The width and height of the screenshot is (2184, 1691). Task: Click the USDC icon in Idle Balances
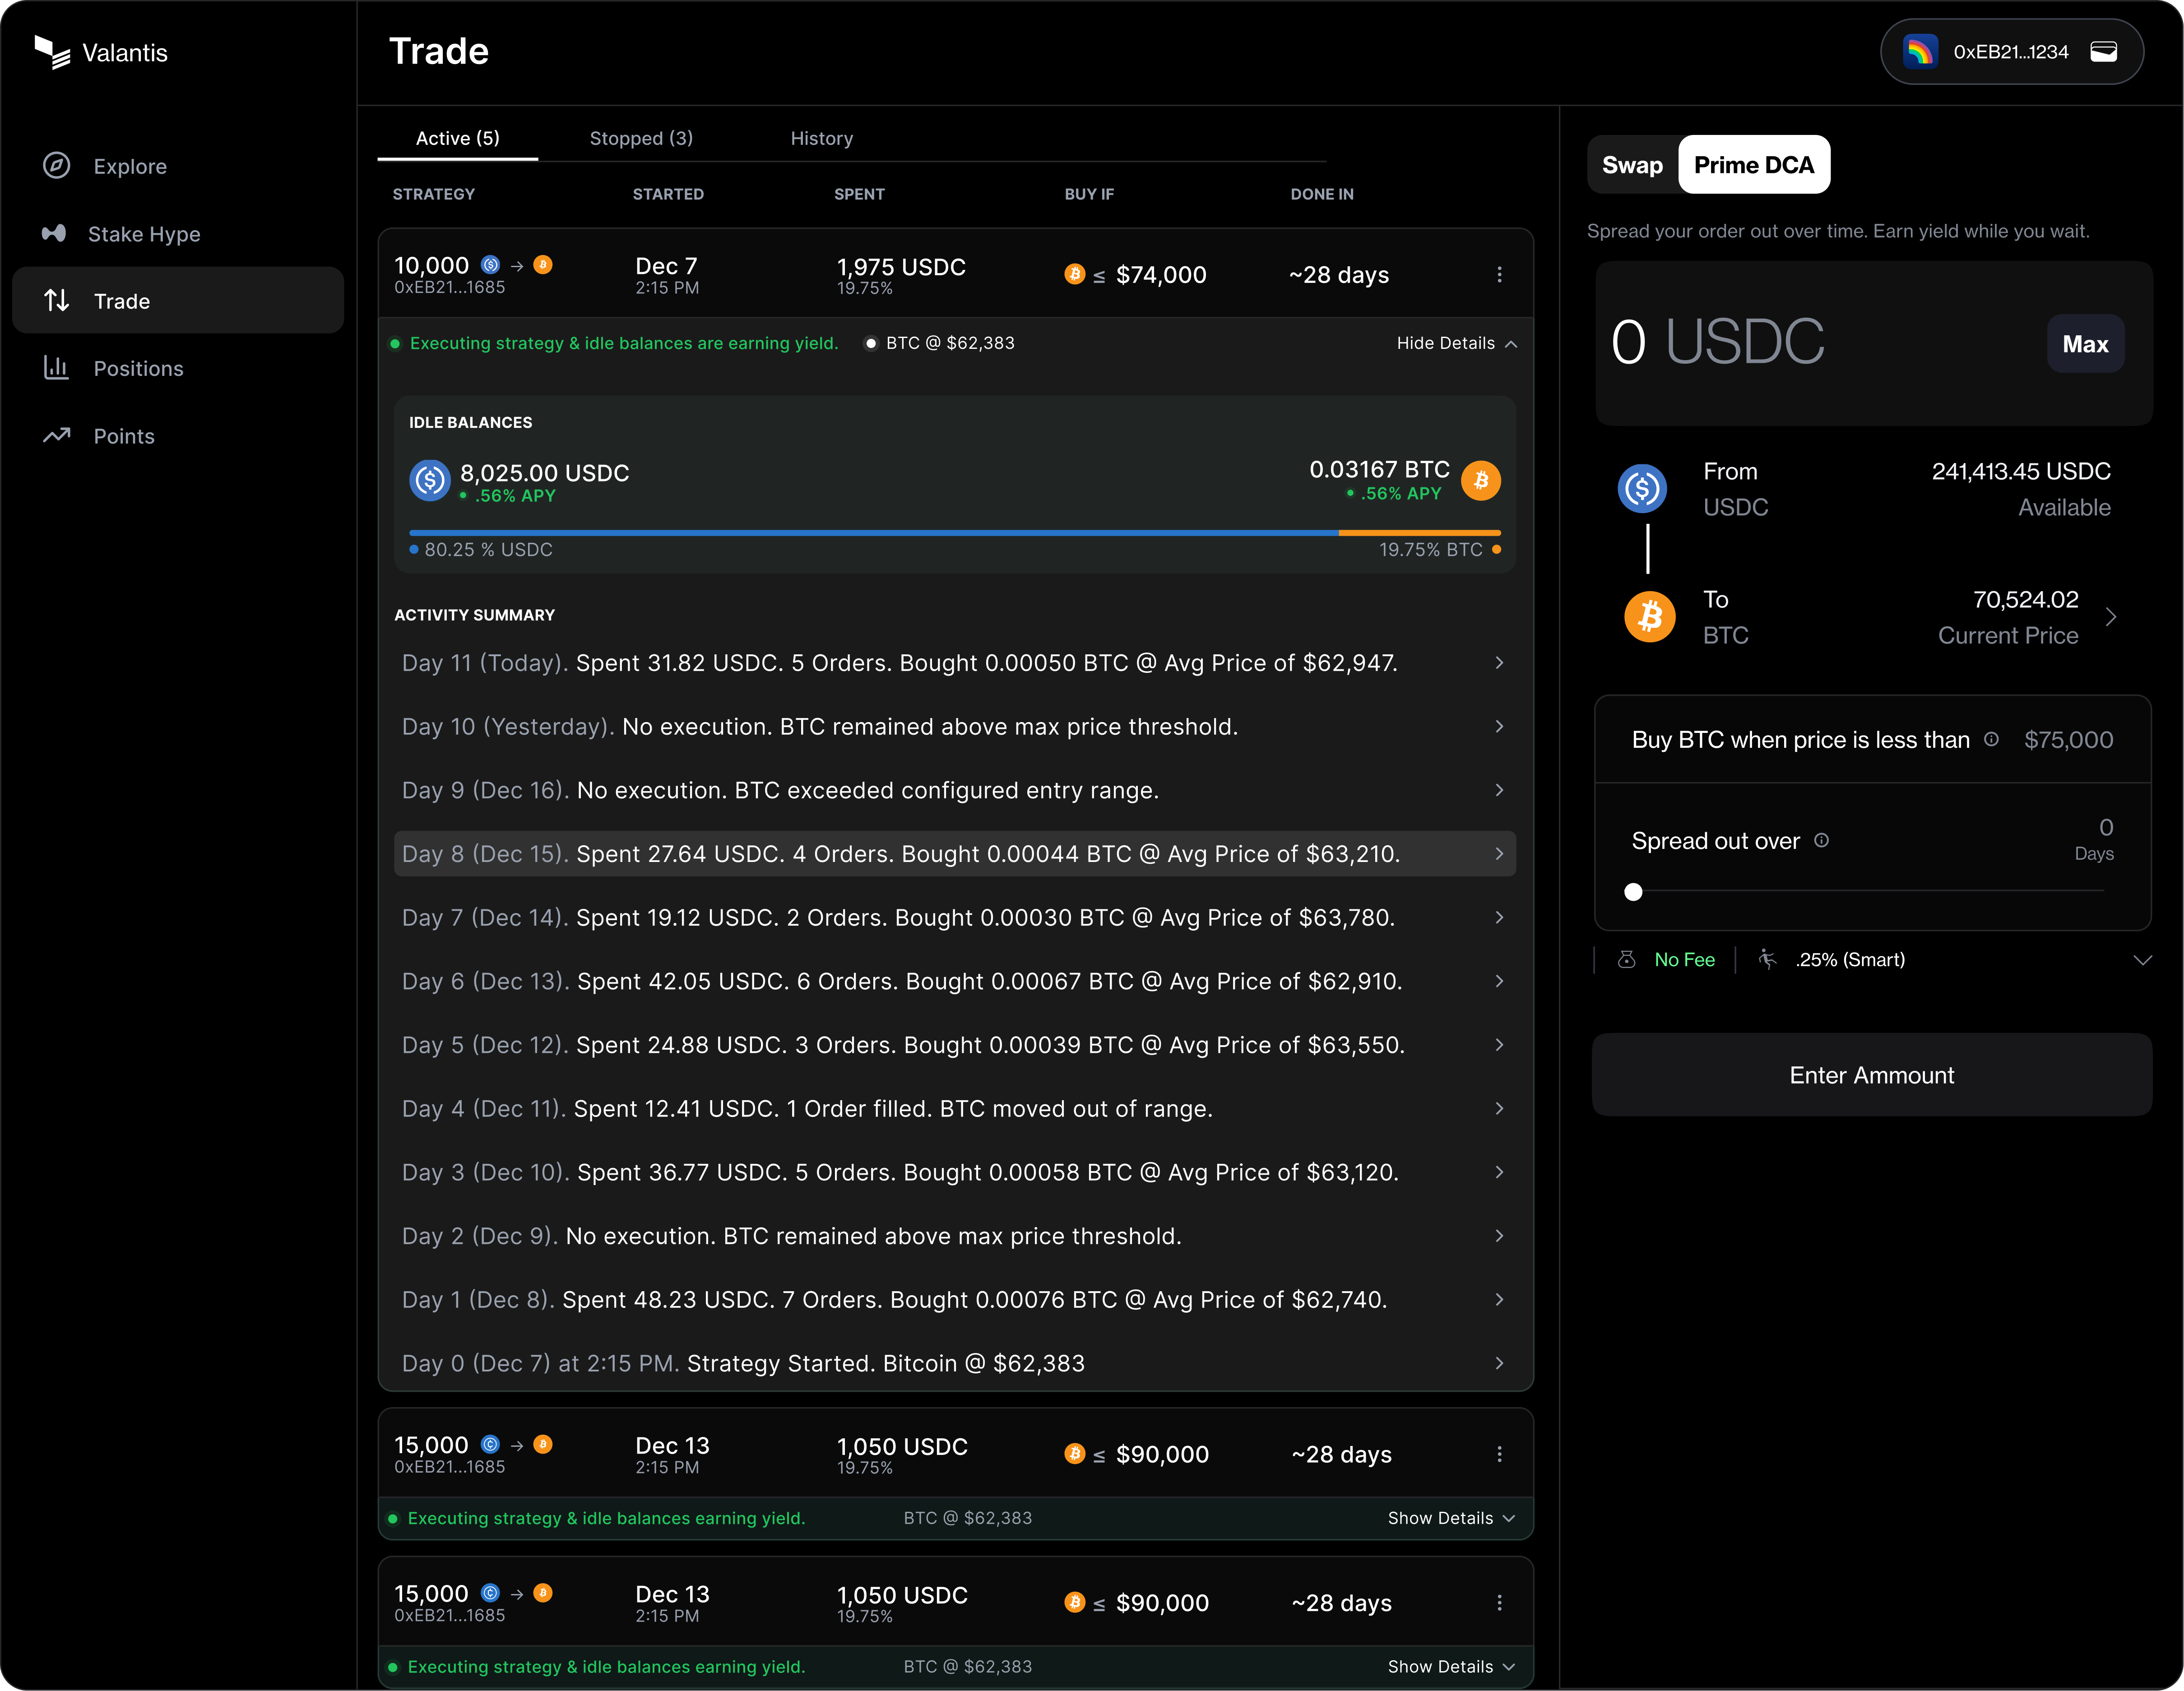tap(430, 480)
